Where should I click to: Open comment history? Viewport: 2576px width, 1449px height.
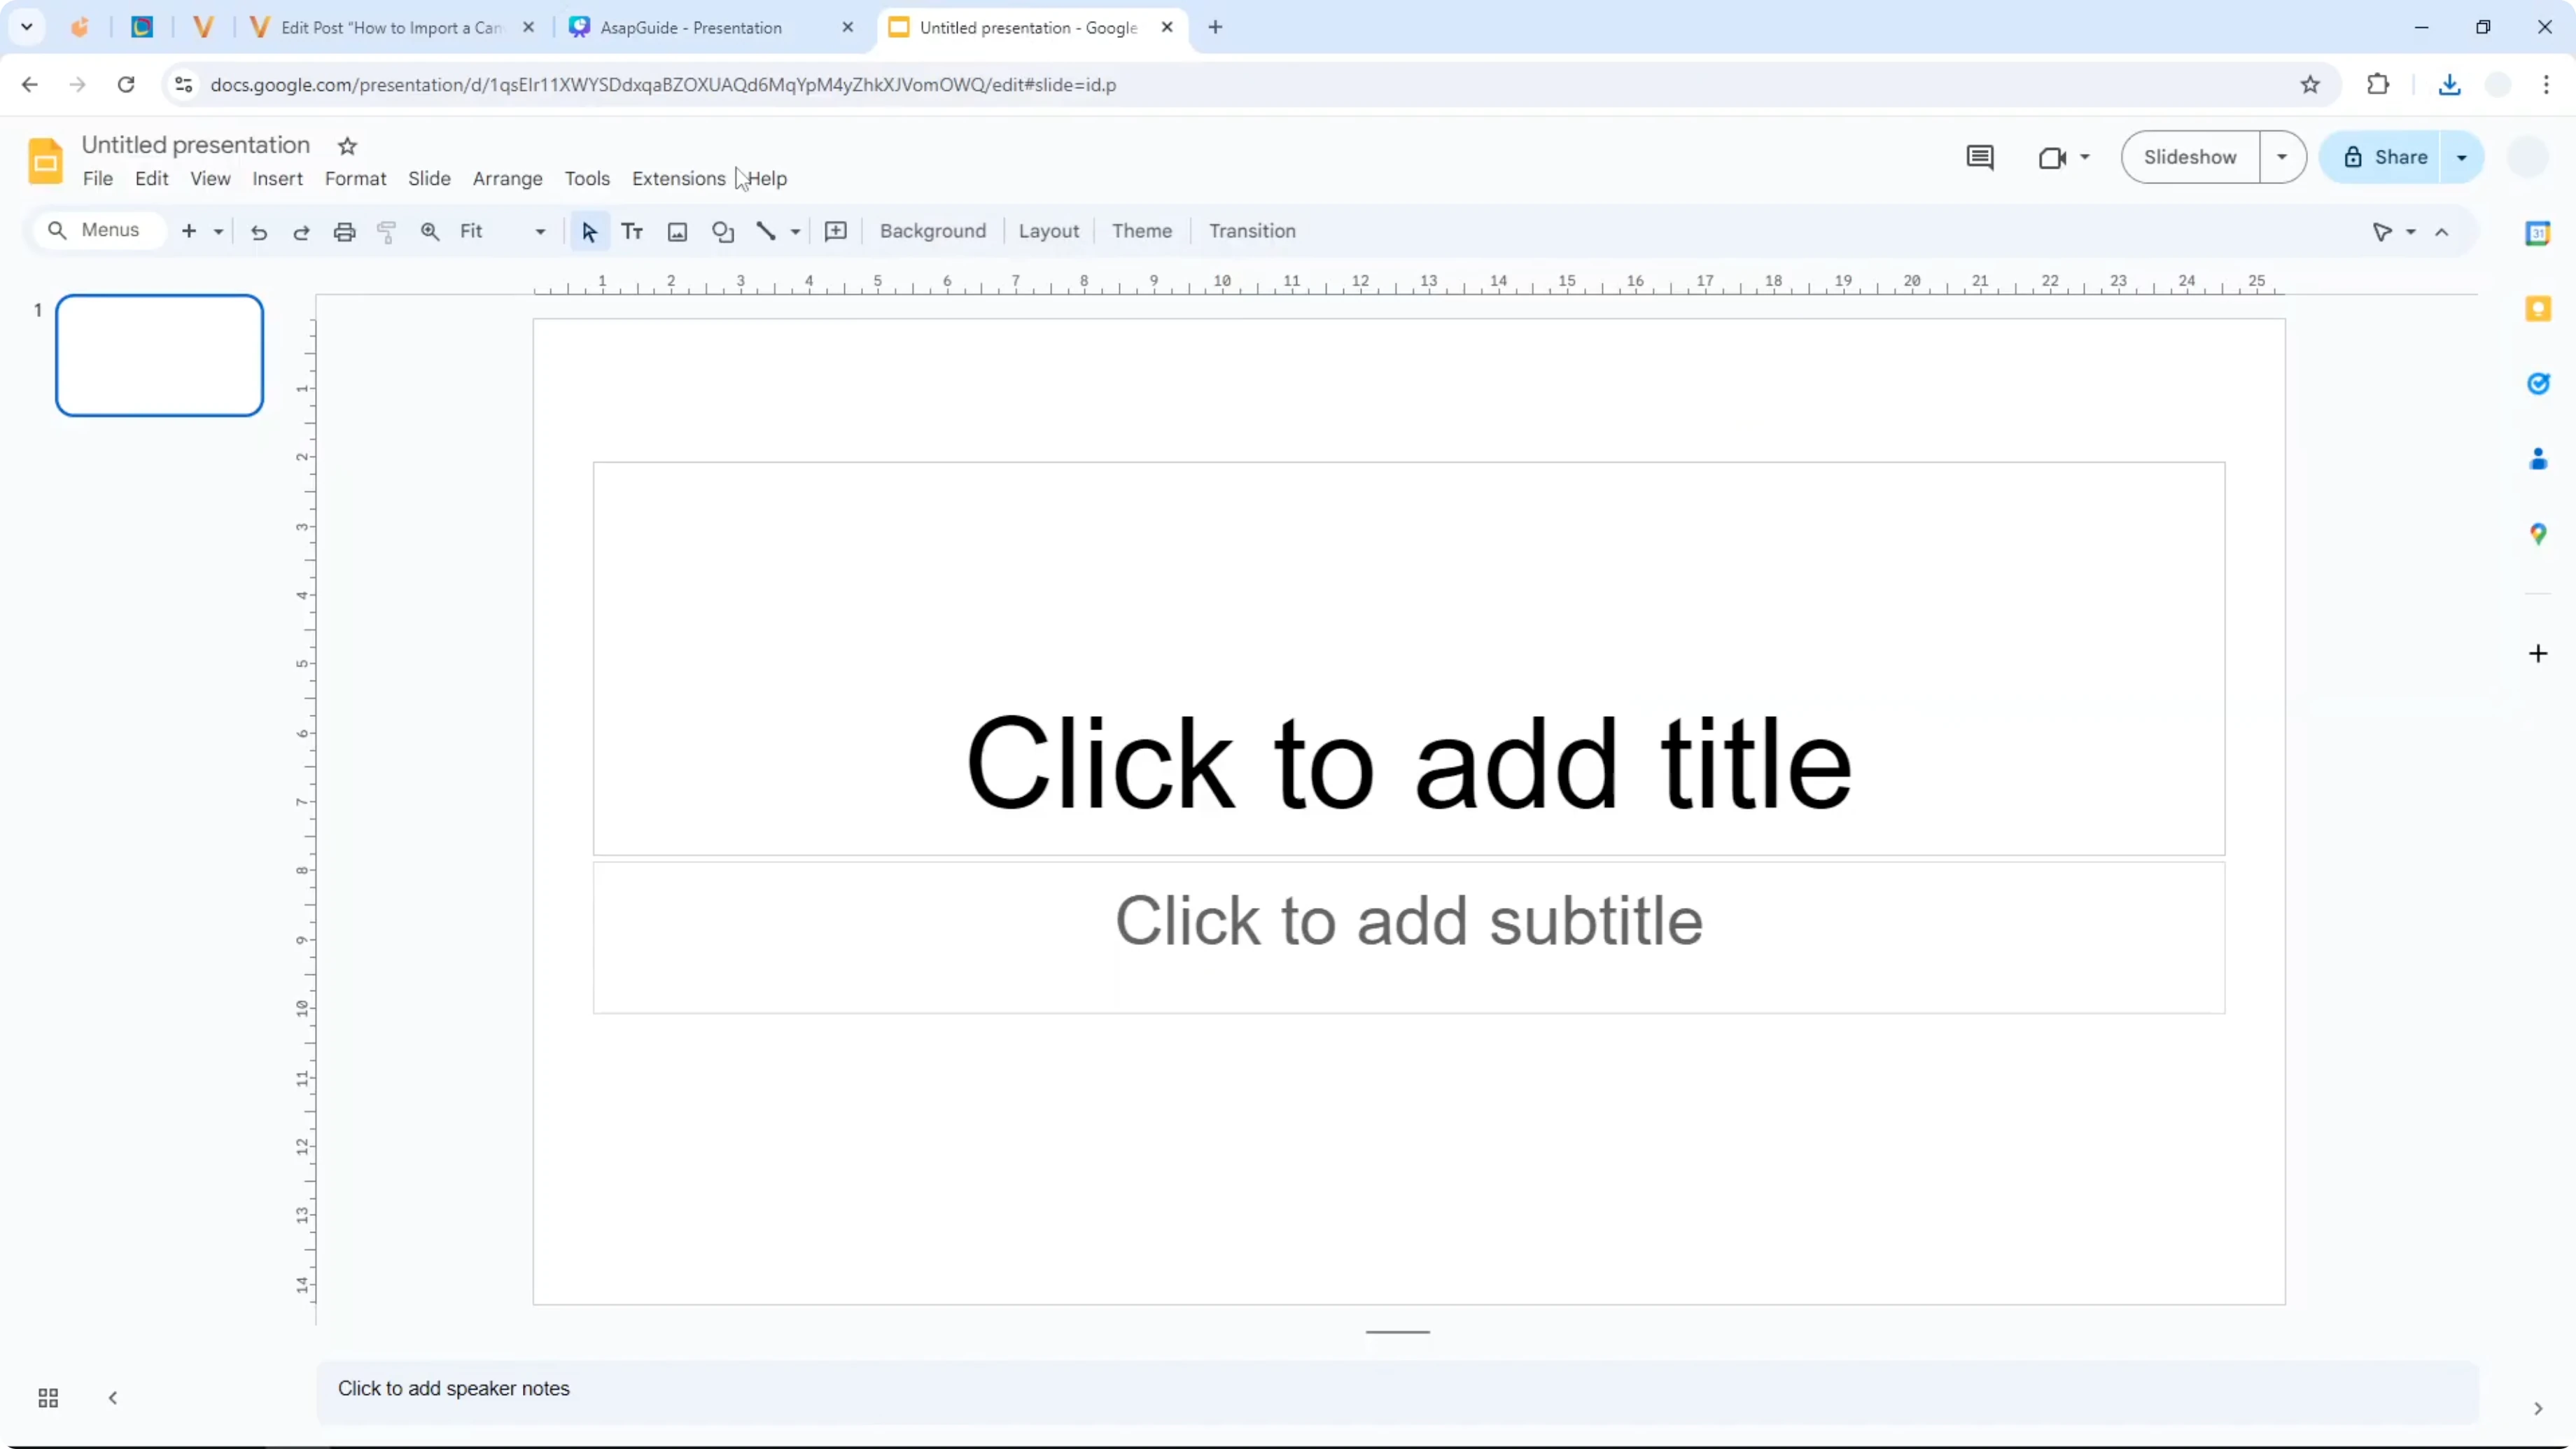[x=1979, y=157]
